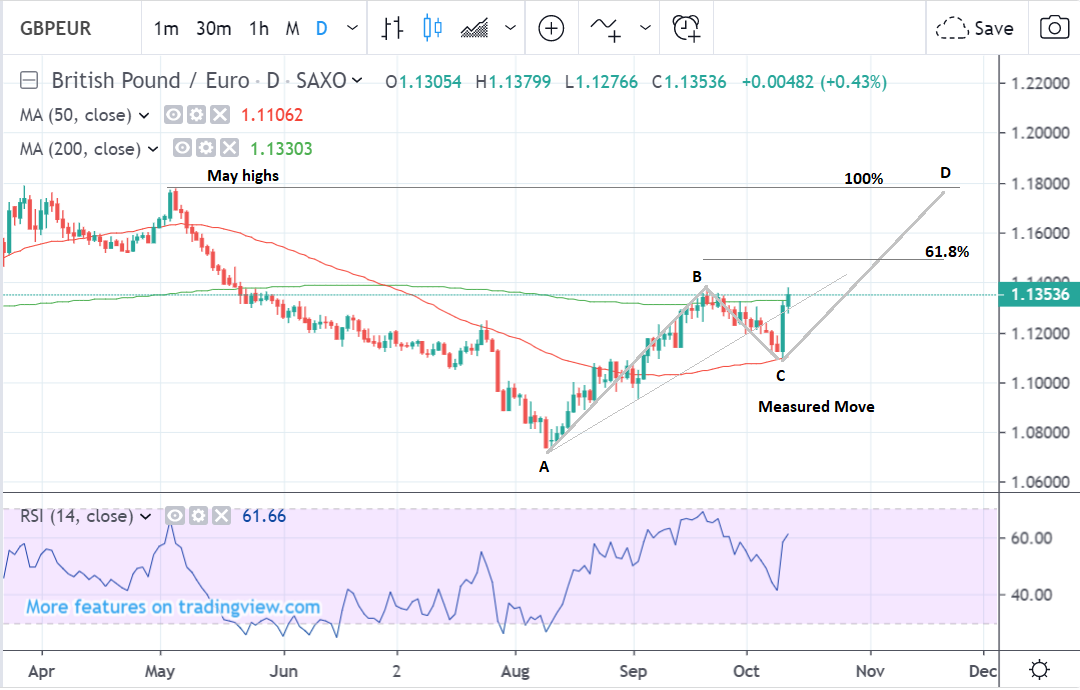1080x690 pixels.
Task: Click the compare or add symbol icon
Action: (x=551, y=28)
